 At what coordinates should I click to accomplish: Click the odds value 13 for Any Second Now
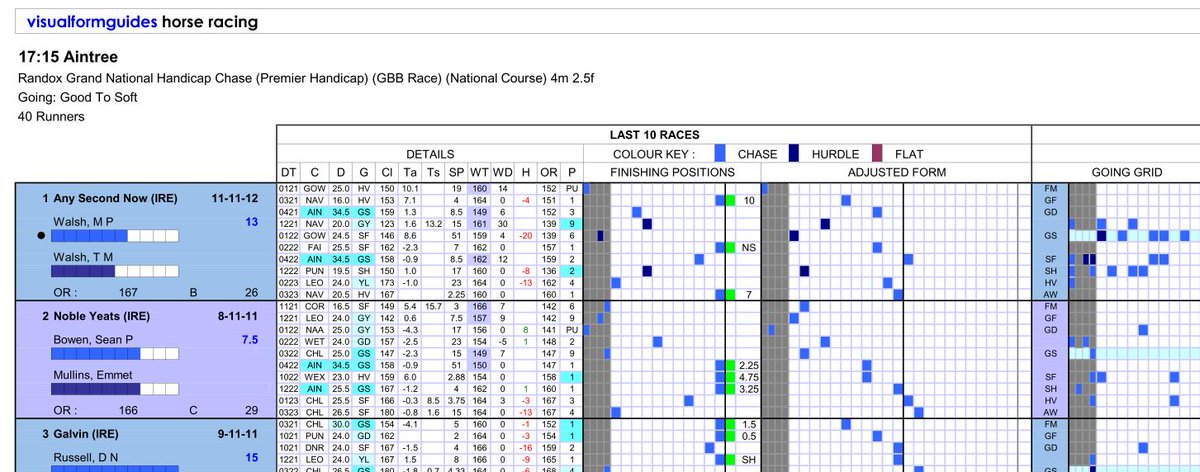(251, 221)
